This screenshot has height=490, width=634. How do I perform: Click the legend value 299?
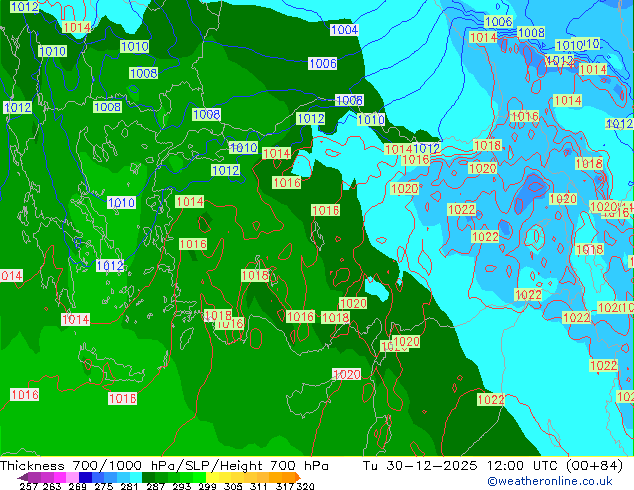point(207,486)
